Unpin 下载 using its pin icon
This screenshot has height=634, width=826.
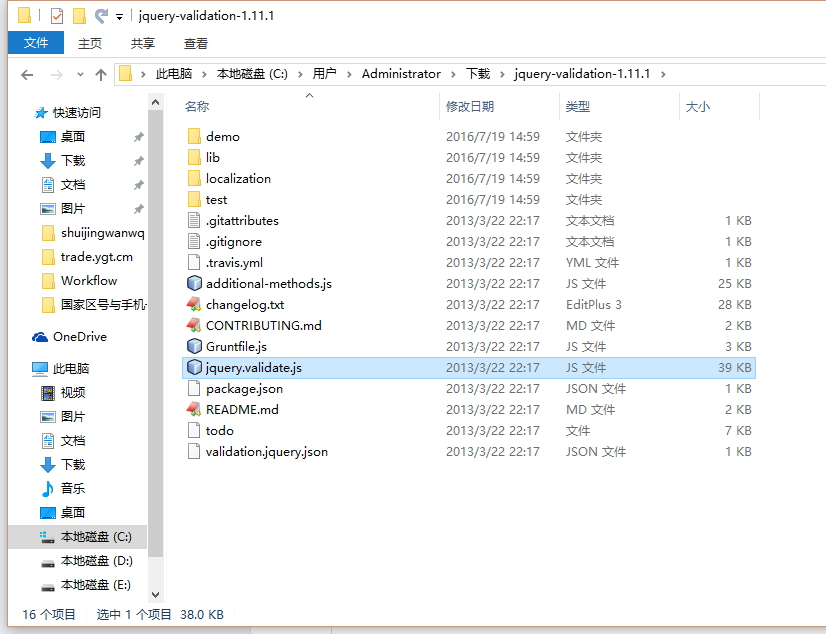[139, 161]
